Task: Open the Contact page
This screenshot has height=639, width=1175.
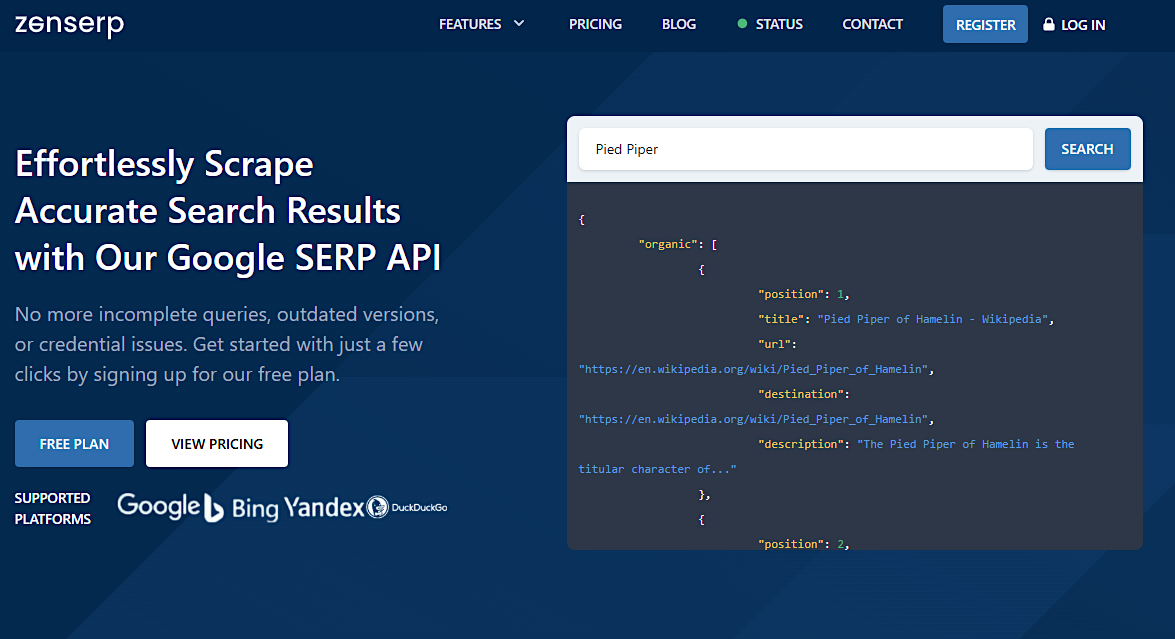Action: click(x=872, y=24)
